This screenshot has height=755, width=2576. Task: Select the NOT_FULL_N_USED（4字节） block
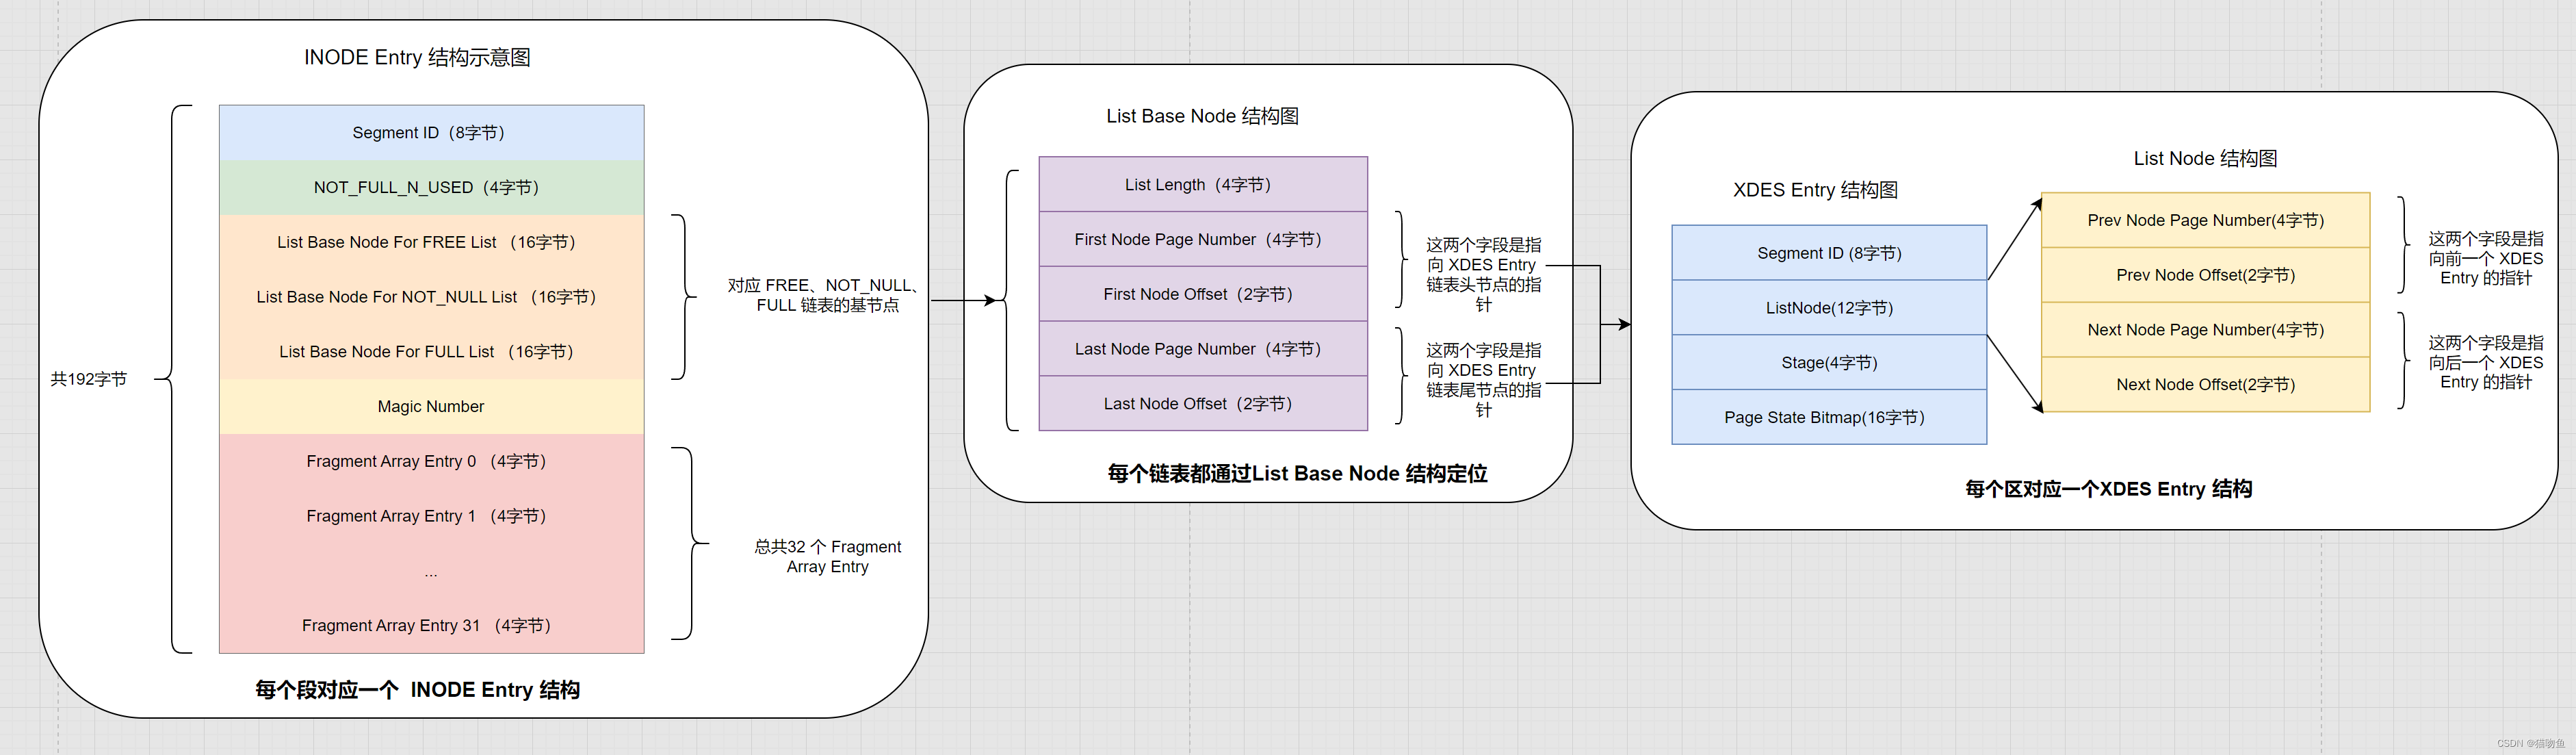click(x=431, y=188)
